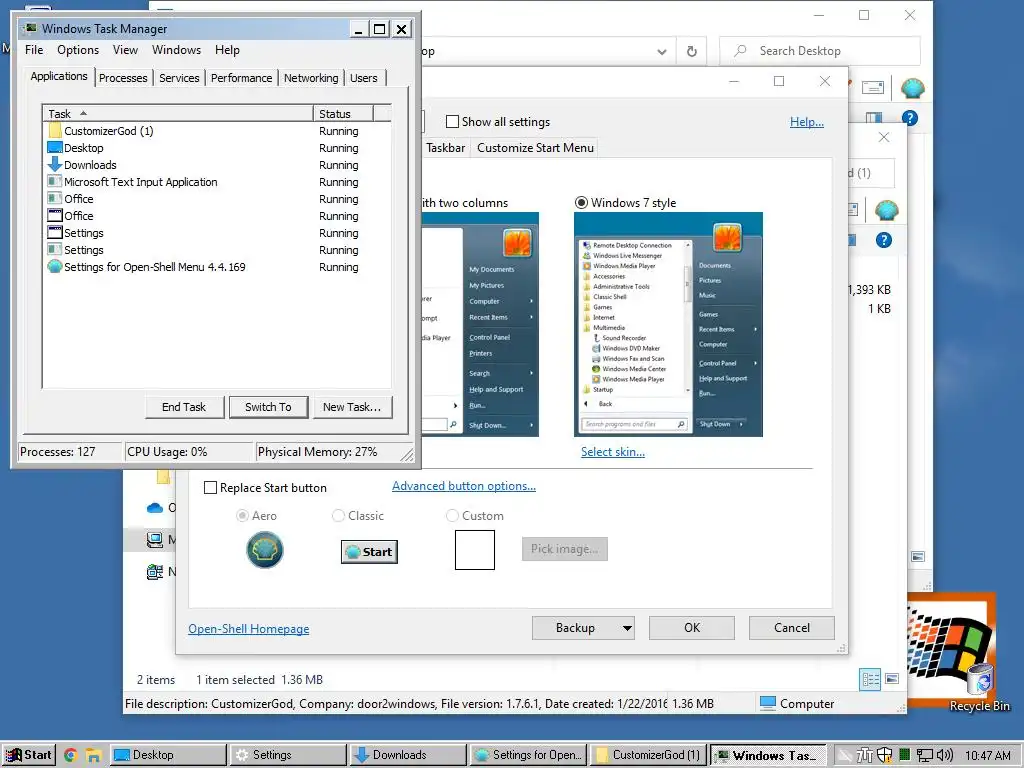Screen dimensions: 1024x768
Task: Switch to the Users tab
Action: coord(364,78)
